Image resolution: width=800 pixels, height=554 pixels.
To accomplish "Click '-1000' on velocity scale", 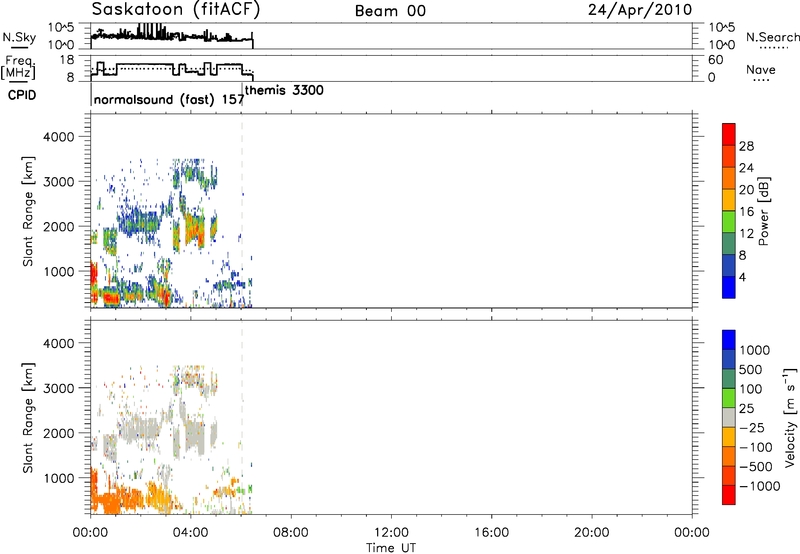I will pos(760,486).
